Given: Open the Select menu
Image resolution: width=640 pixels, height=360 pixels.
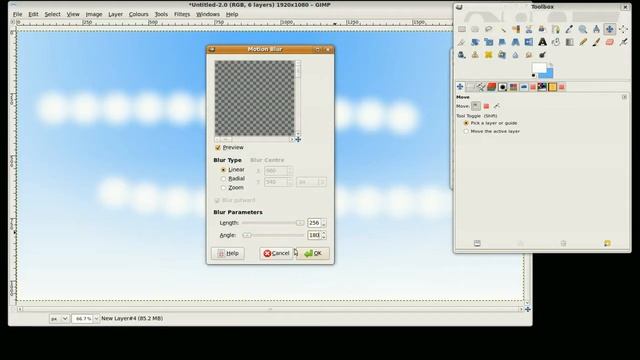Looking at the screenshot, I should coord(52,14).
